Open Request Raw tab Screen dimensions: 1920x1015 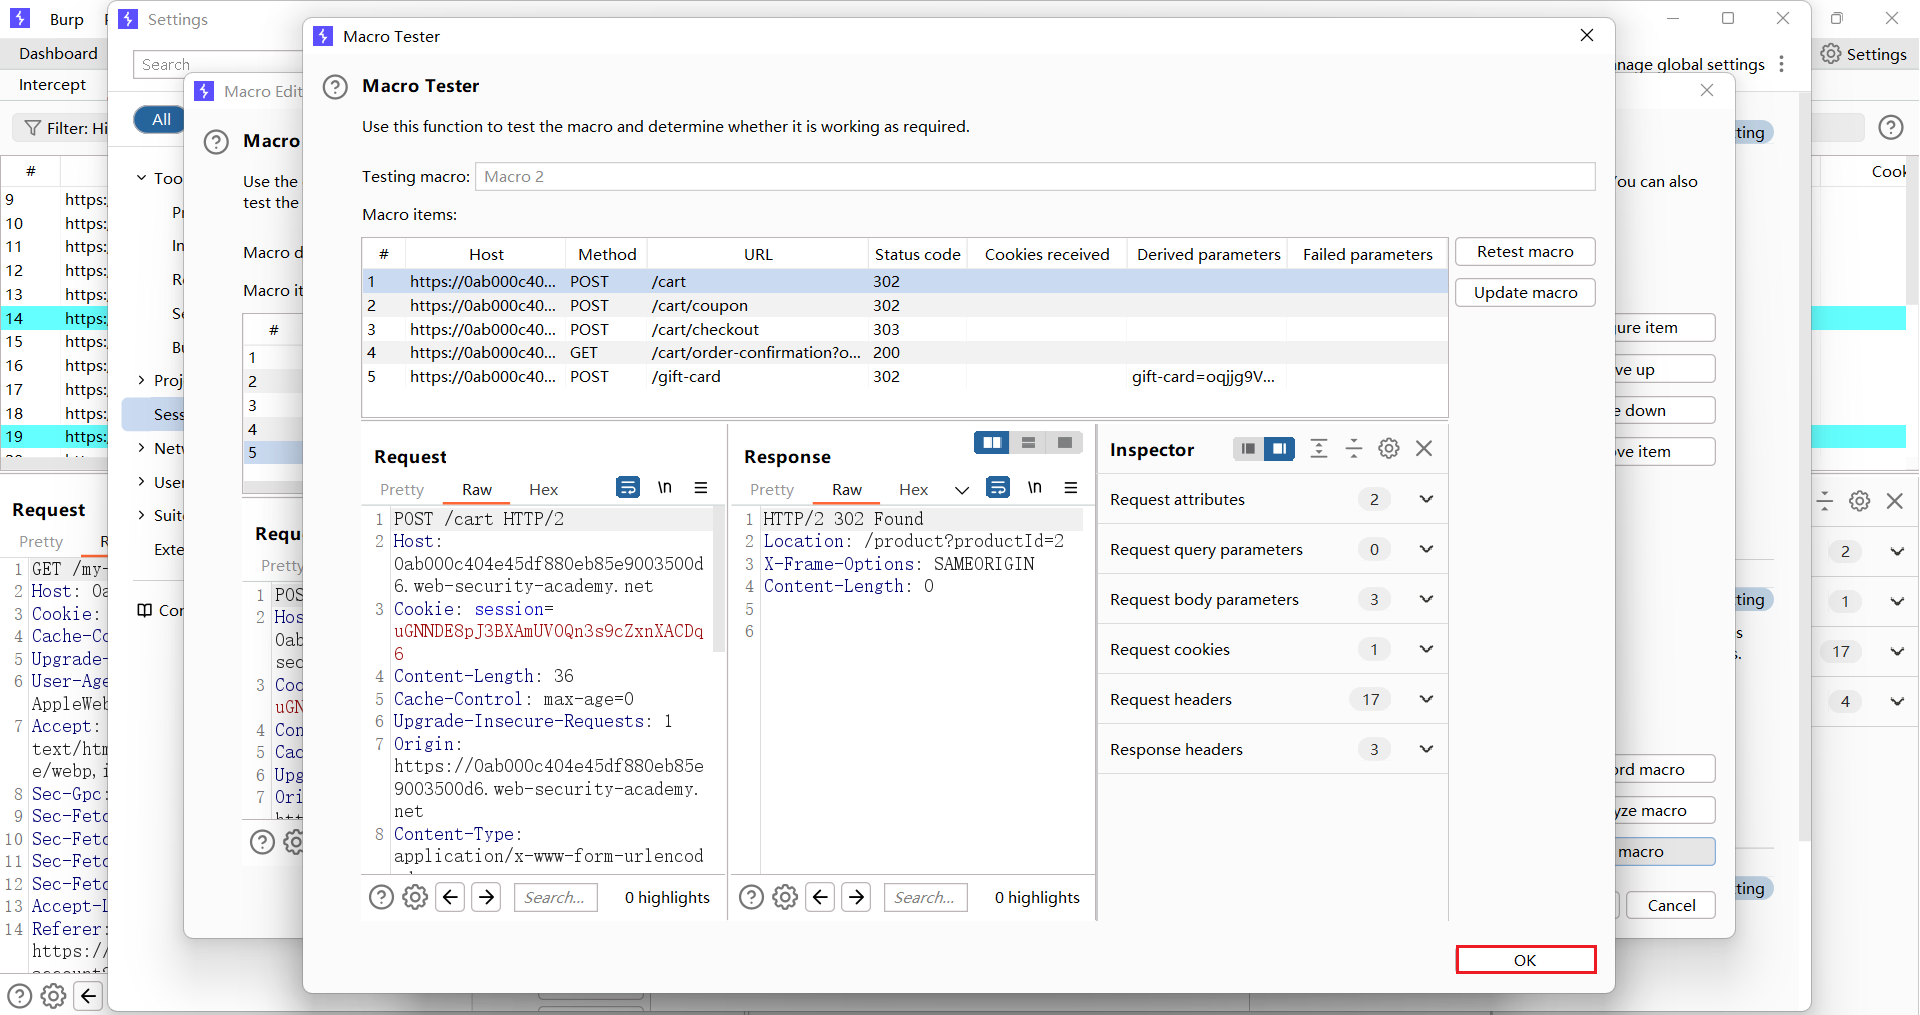(477, 489)
